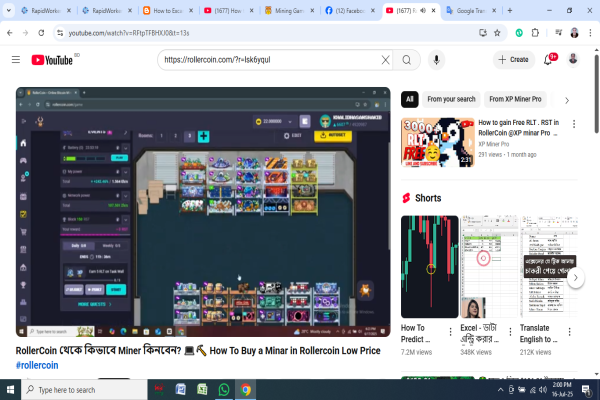Open the YouTube guide hamburger menu
The width and height of the screenshot is (600, 400).
click(x=16, y=60)
